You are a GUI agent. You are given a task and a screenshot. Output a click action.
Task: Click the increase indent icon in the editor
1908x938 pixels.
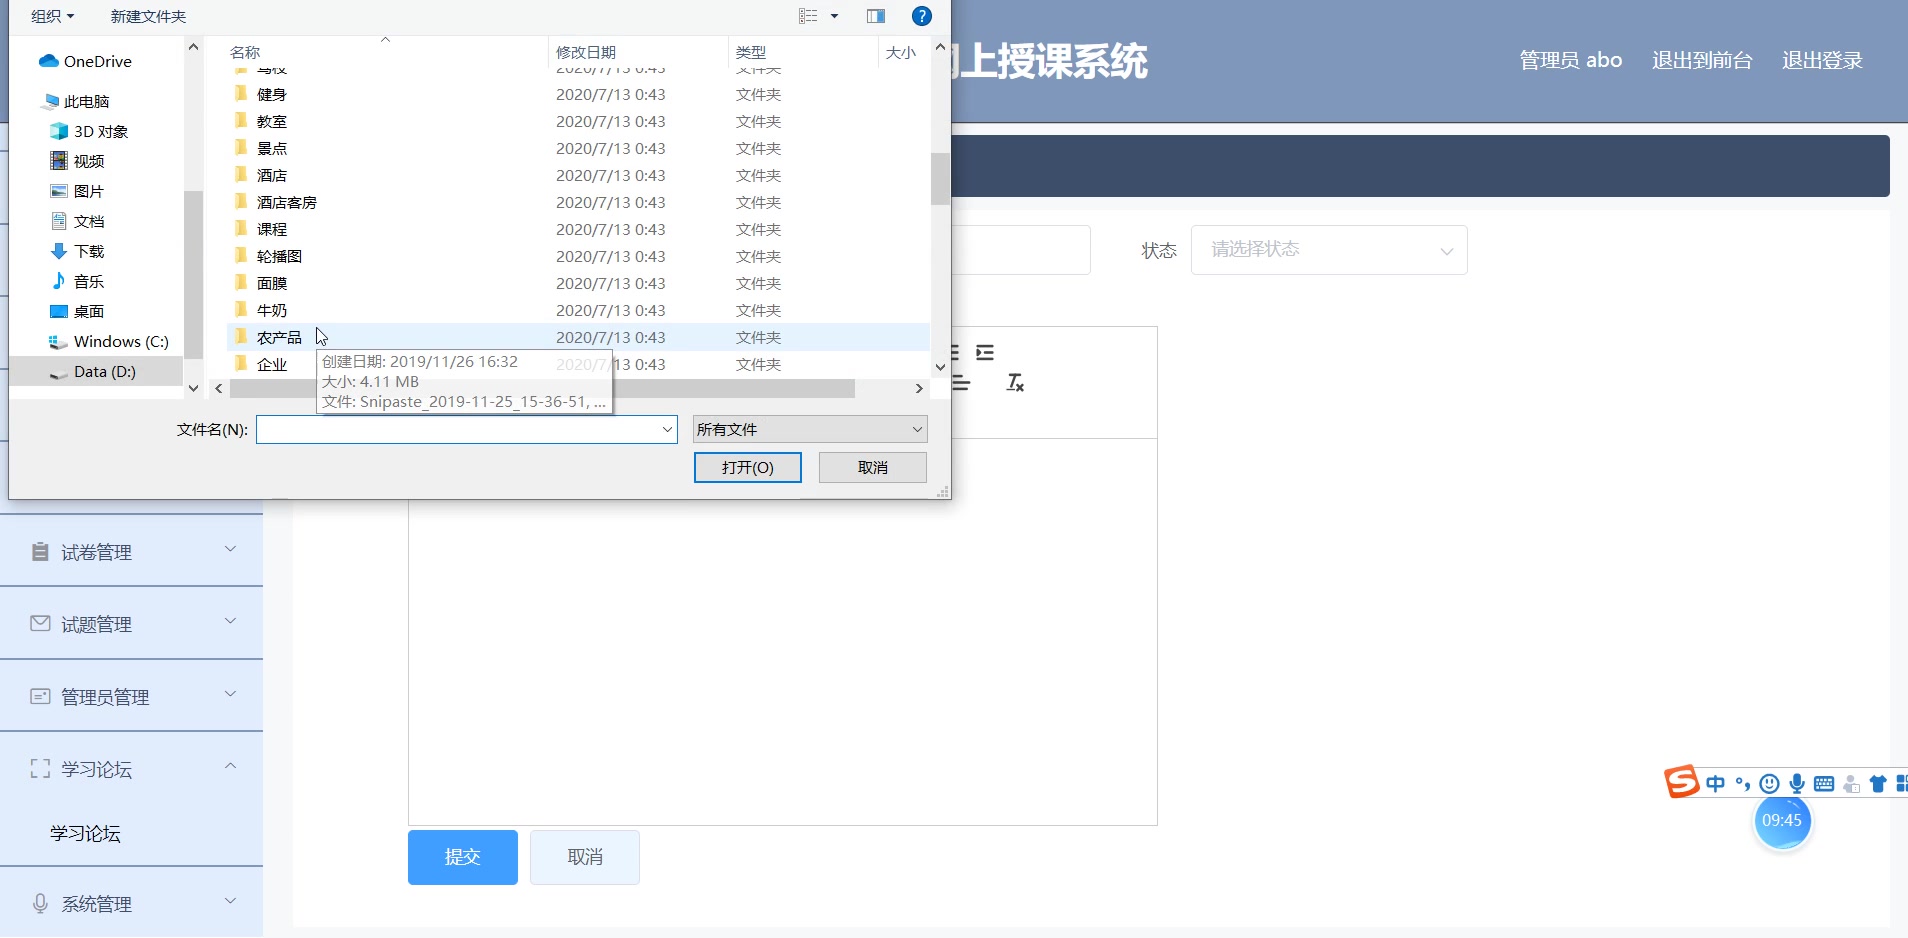coord(986,353)
